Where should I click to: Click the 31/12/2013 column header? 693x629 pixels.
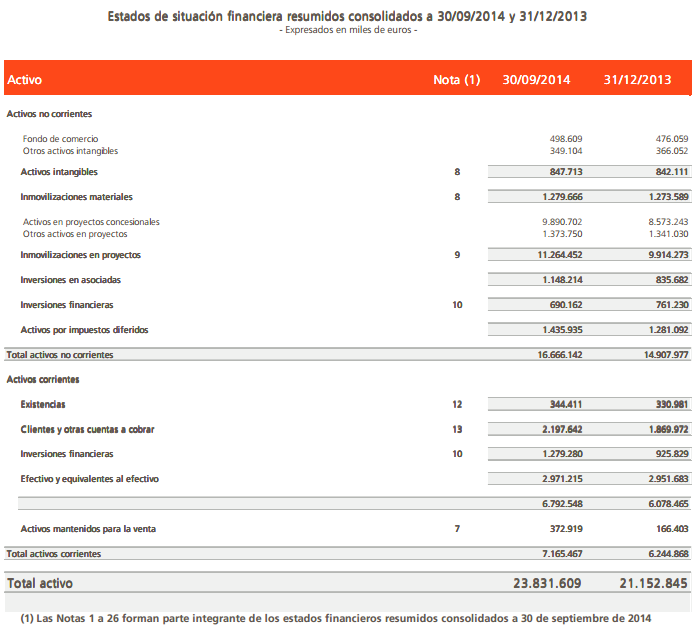coord(638,80)
